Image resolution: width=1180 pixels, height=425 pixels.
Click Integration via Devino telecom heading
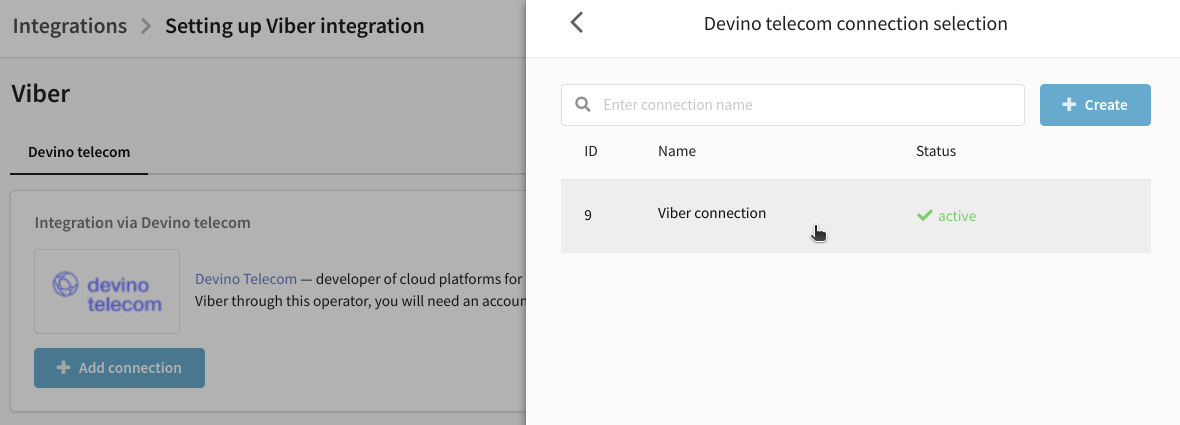pos(143,223)
